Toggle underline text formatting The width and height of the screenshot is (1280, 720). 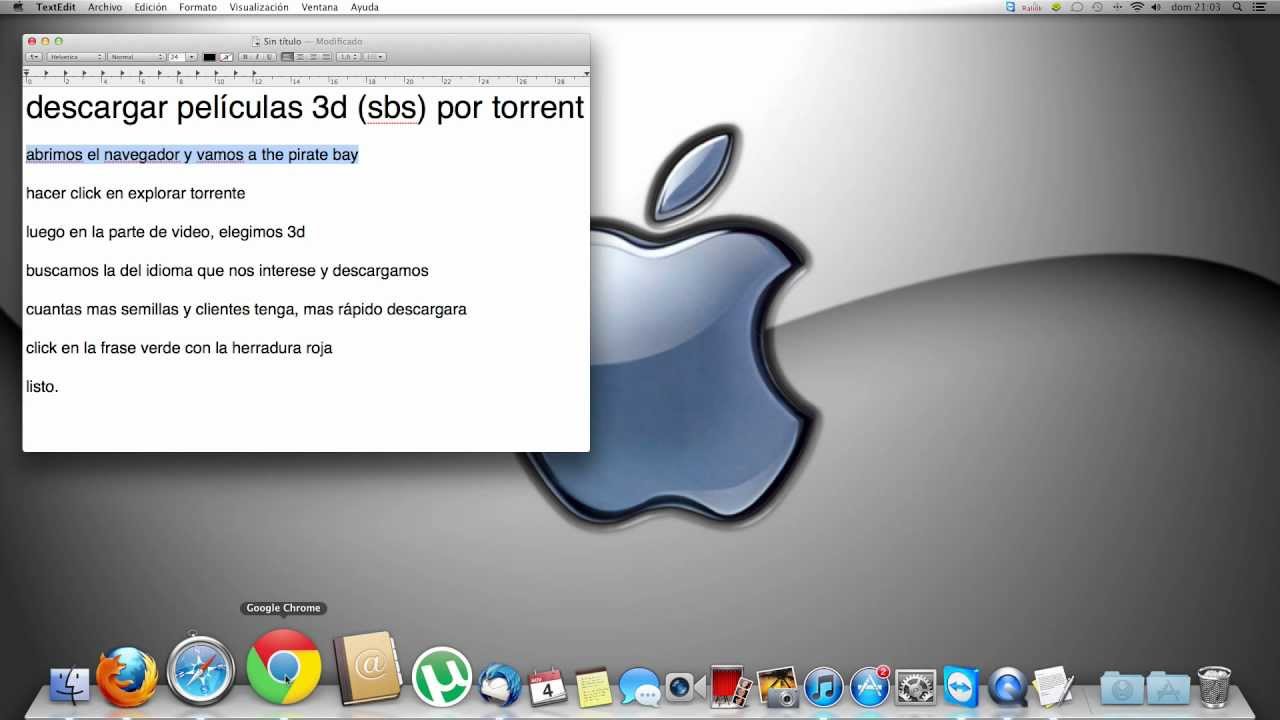pyautogui.click(x=269, y=57)
